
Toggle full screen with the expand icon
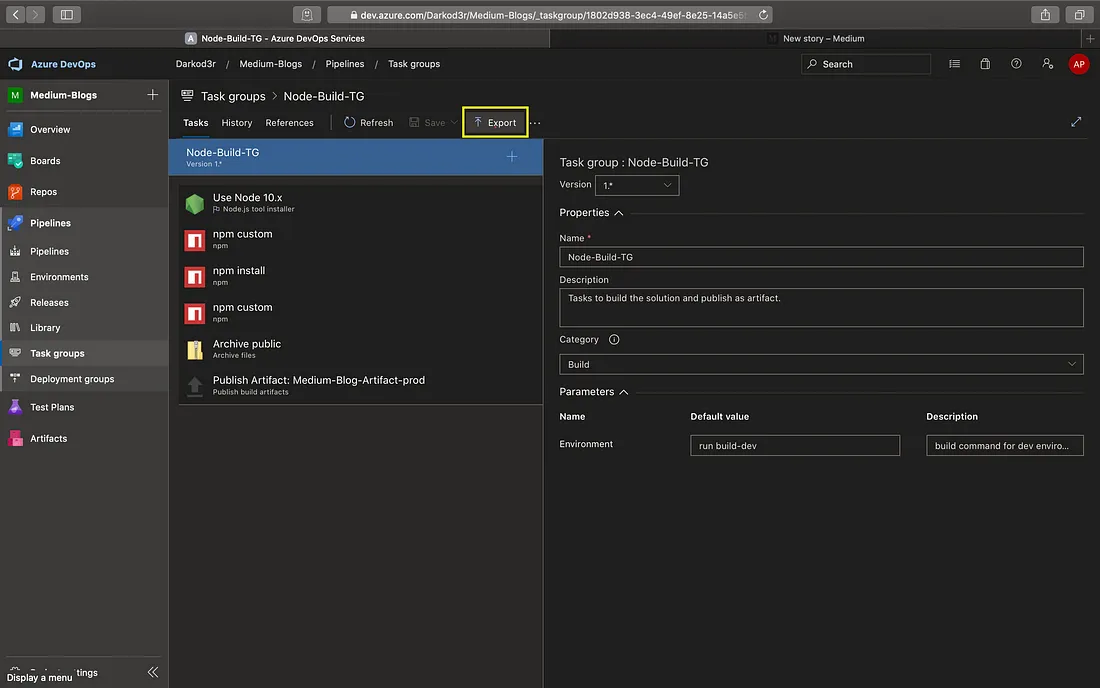tap(1075, 122)
